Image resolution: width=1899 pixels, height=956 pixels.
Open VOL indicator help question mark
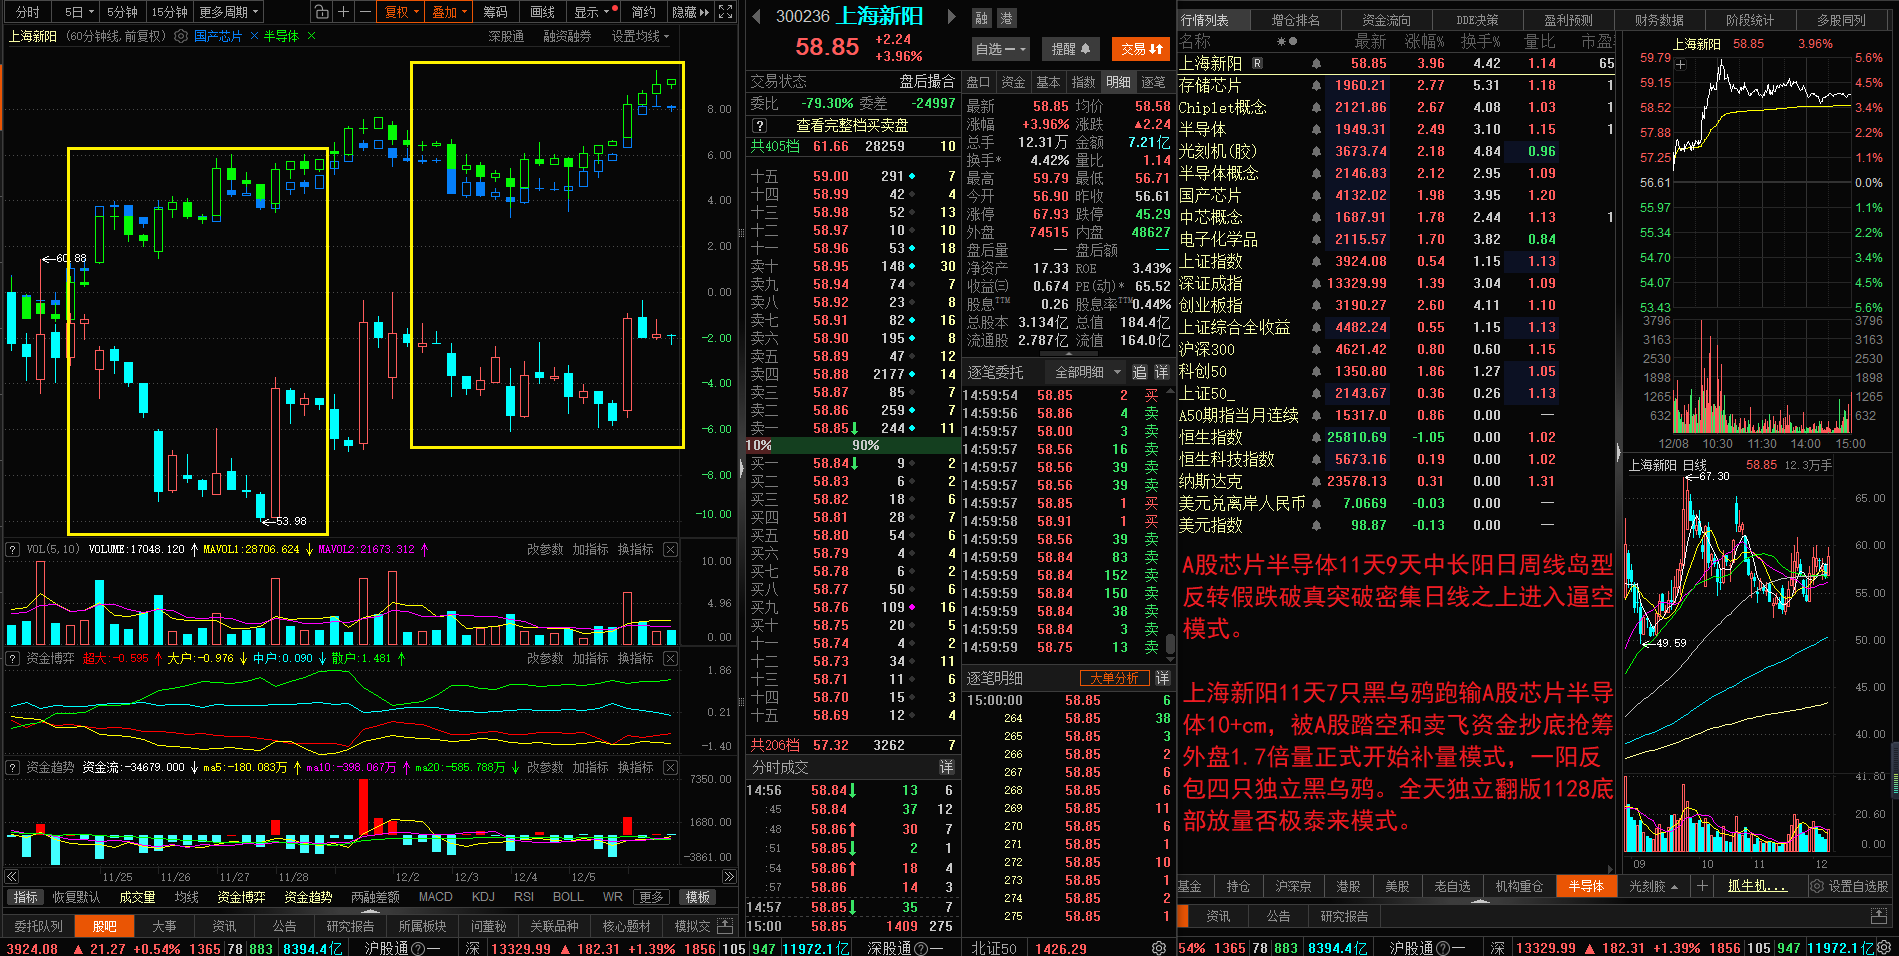click(13, 549)
